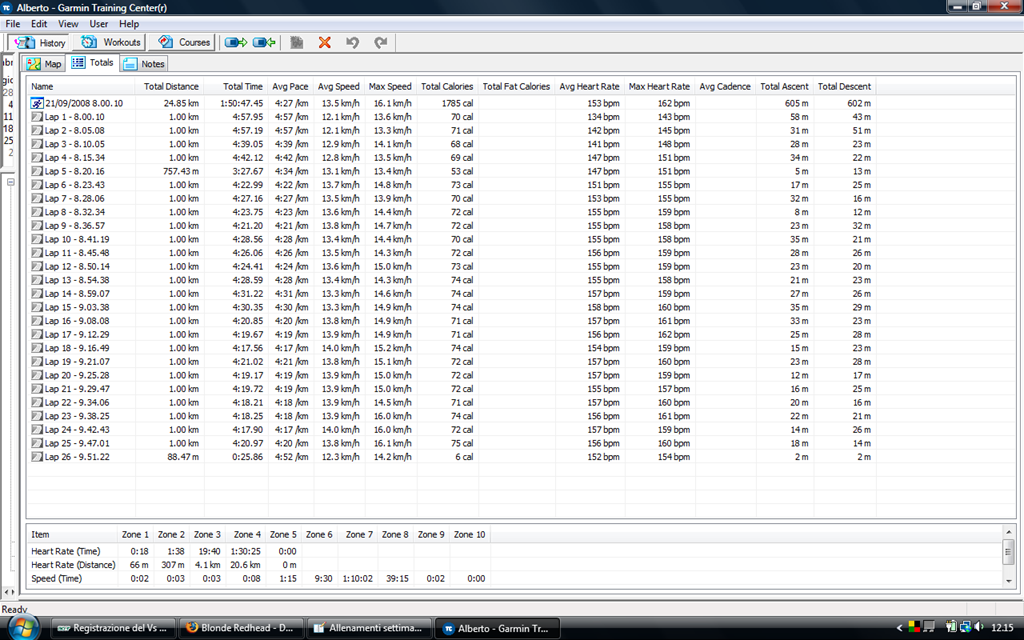The width and height of the screenshot is (1024, 640).
Task: Click the zone panel scrollbar down arrow
Action: pos(1008,580)
